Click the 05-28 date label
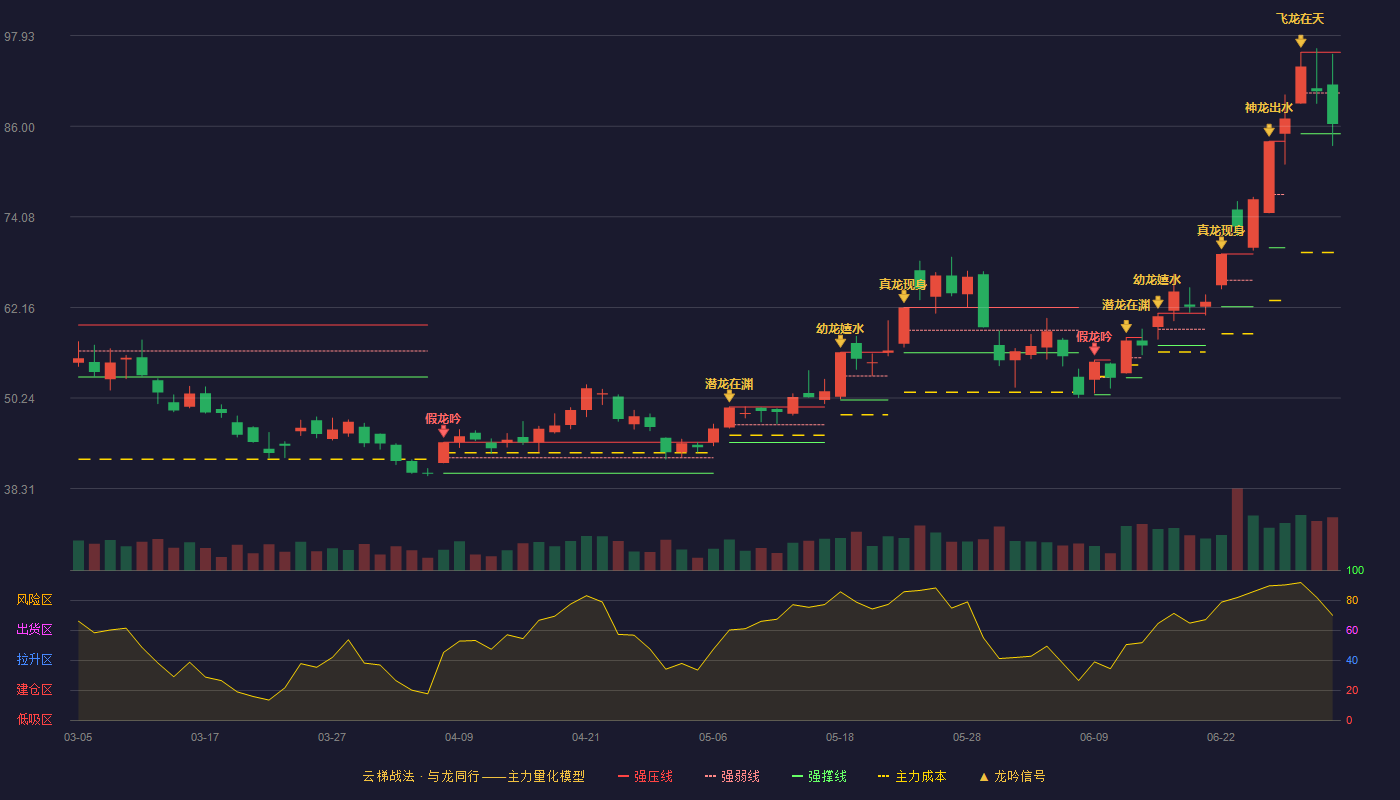This screenshot has height=800, width=1400. [x=967, y=737]
